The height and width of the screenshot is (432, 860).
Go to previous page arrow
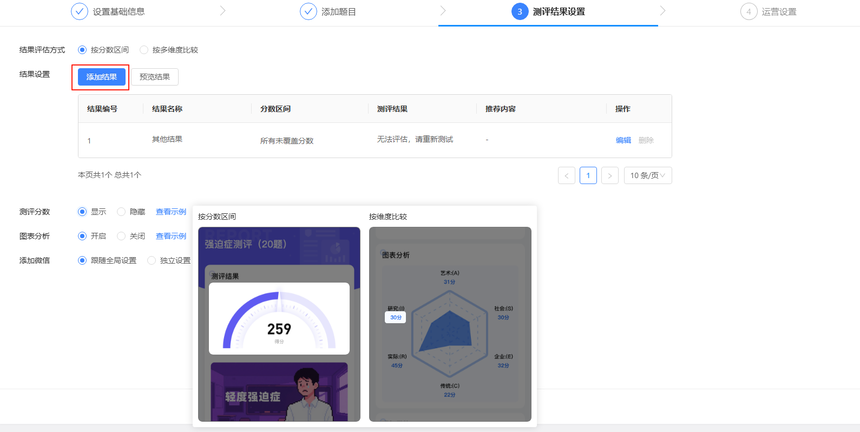(567, 175)
